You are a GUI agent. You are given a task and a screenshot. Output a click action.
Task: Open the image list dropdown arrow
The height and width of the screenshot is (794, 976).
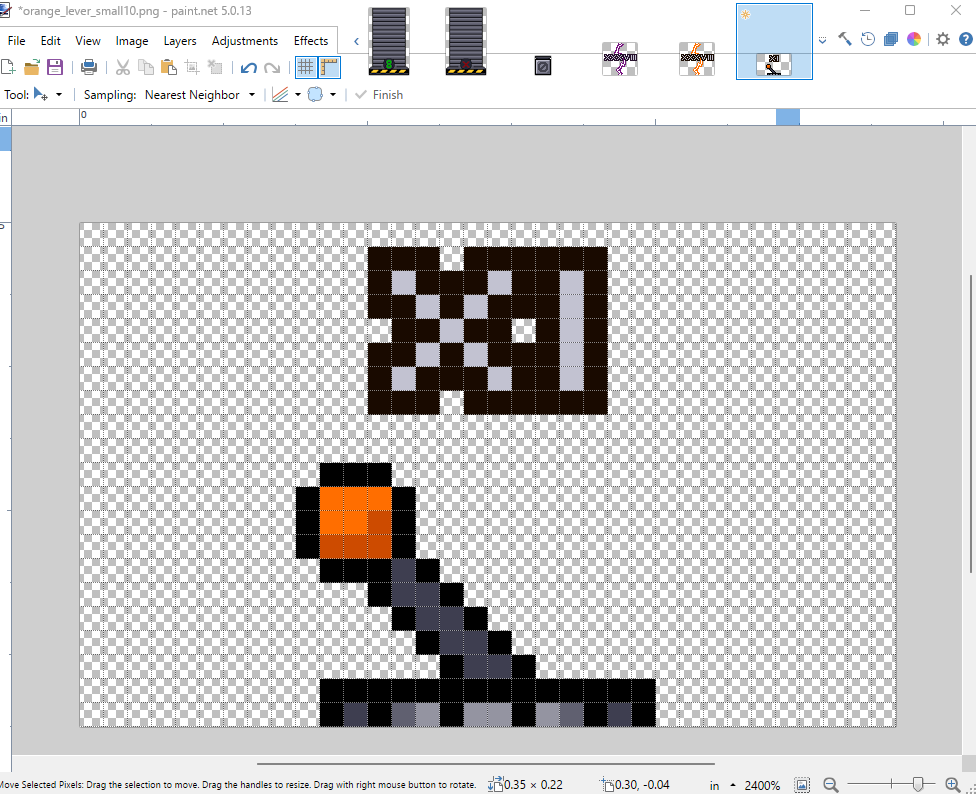click(822, 40)
